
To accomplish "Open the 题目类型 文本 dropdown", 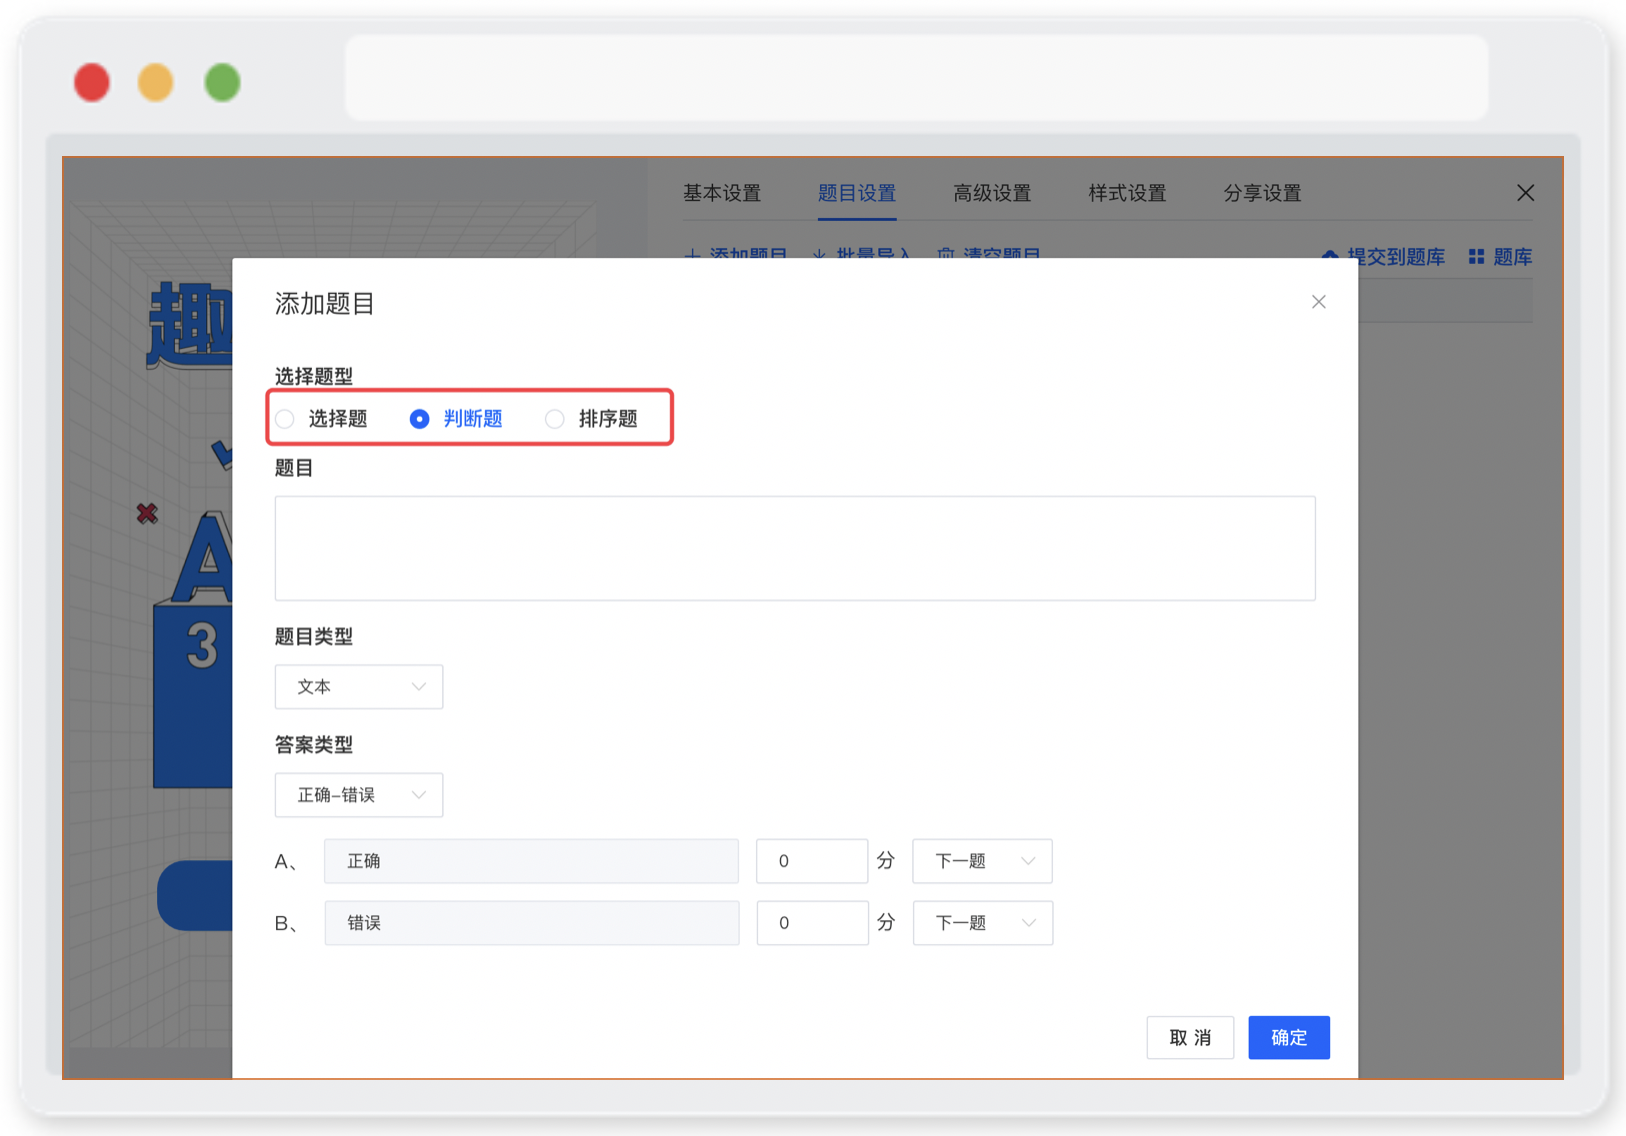I will 359,687.
